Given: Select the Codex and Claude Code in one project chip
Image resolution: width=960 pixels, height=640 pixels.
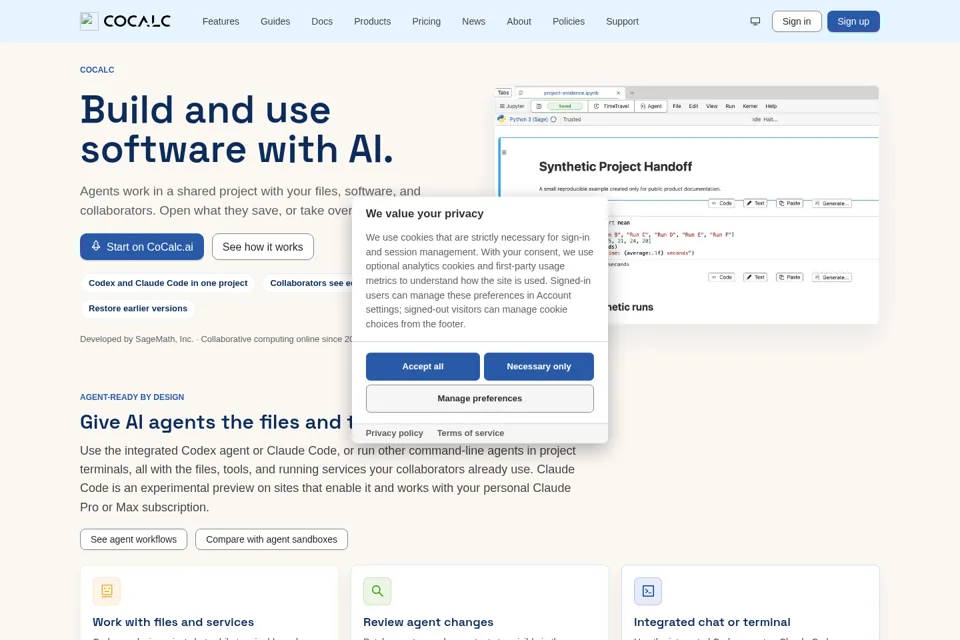Looking at the screenshot, I should (168, 283).
